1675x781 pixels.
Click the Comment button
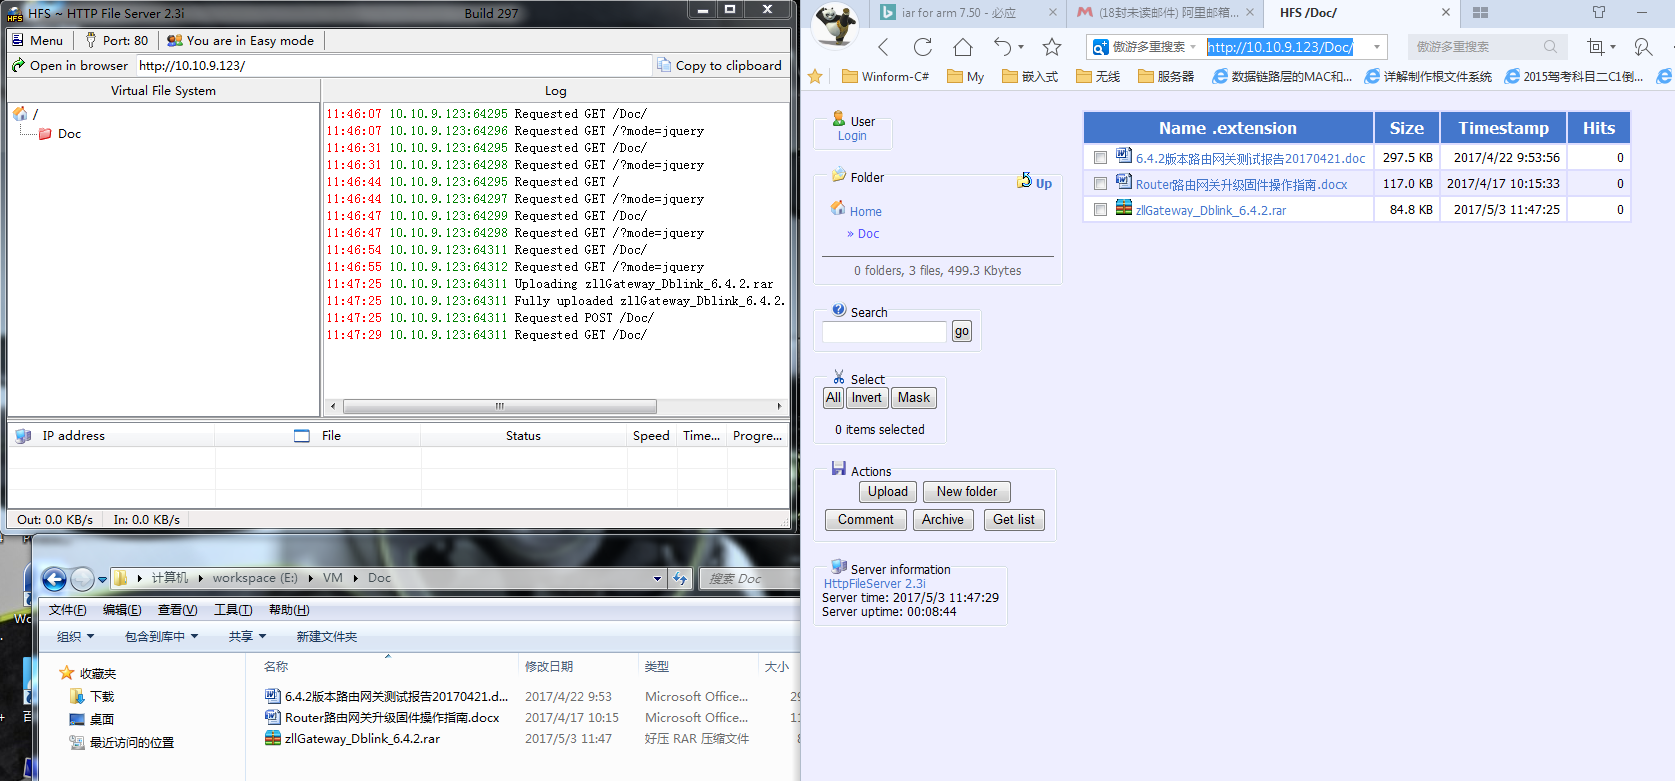866,520
